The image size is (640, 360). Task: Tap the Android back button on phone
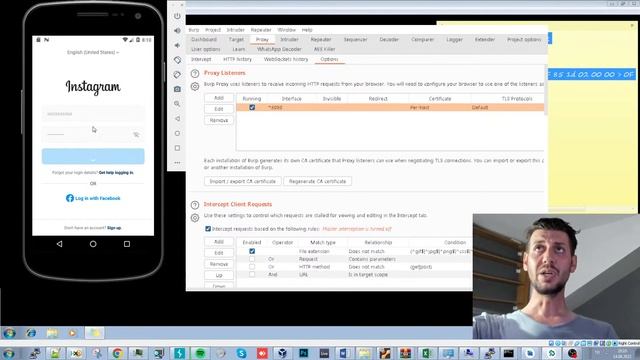point(60,244)
